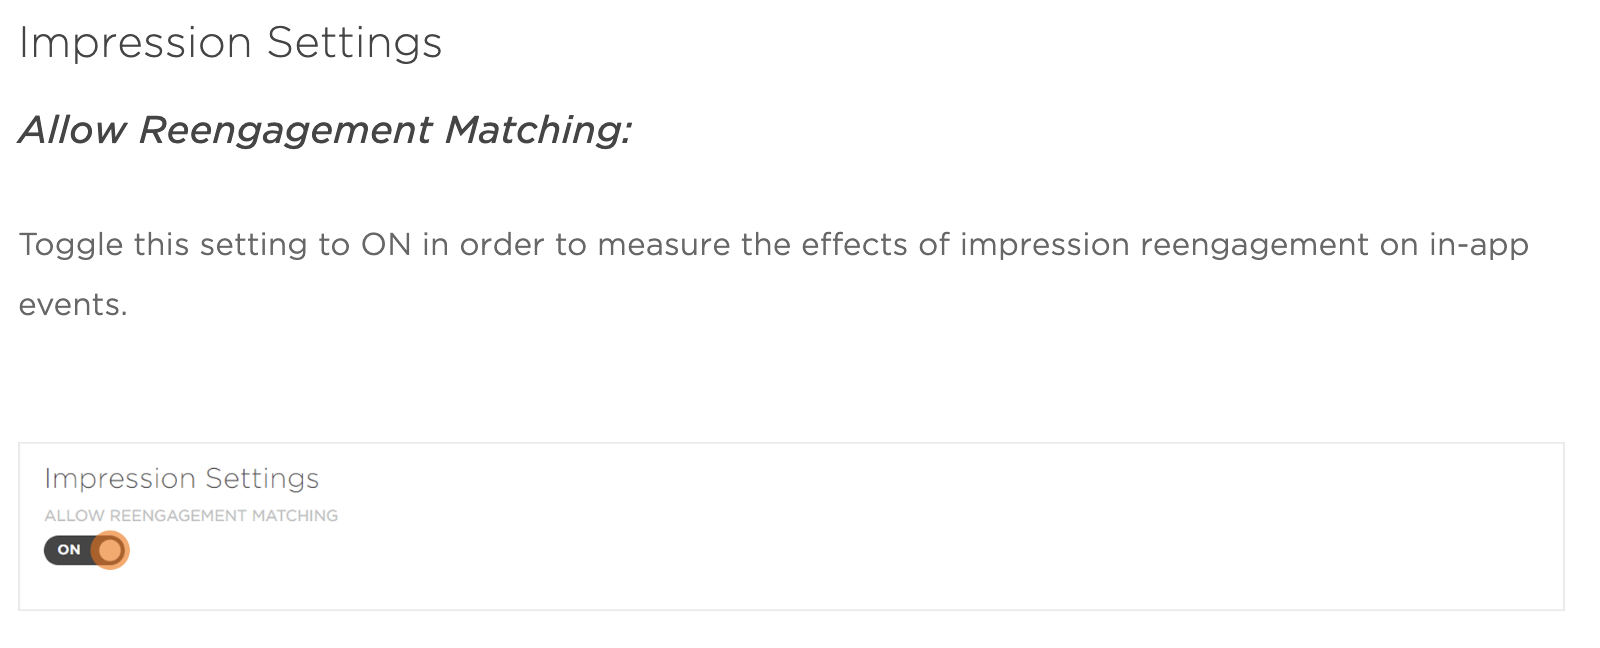The width and height of the screenshot is (1600, 648).
Task: Click the word events. on the second description line
Action: point(73,305)
